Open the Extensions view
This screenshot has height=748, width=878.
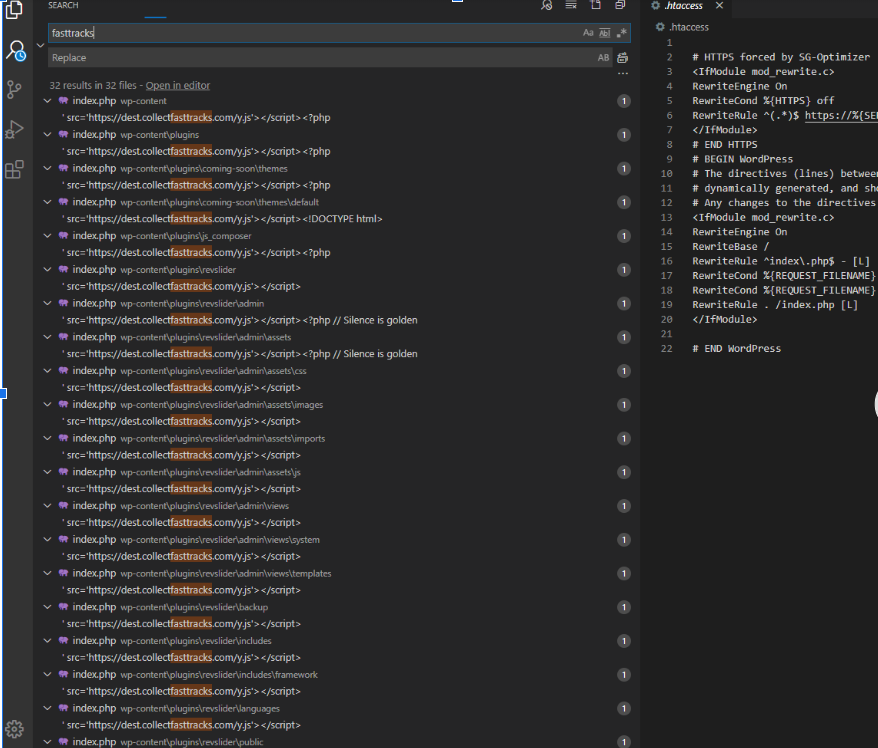pyautogui.click(x=14, y=169)
